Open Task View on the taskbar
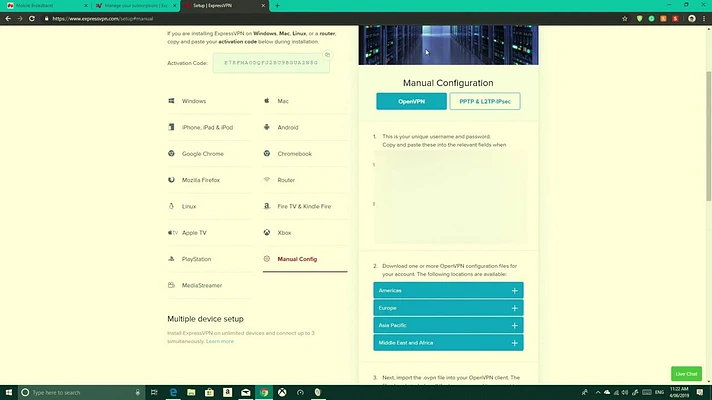712x400 pixels. pos(154,392)
